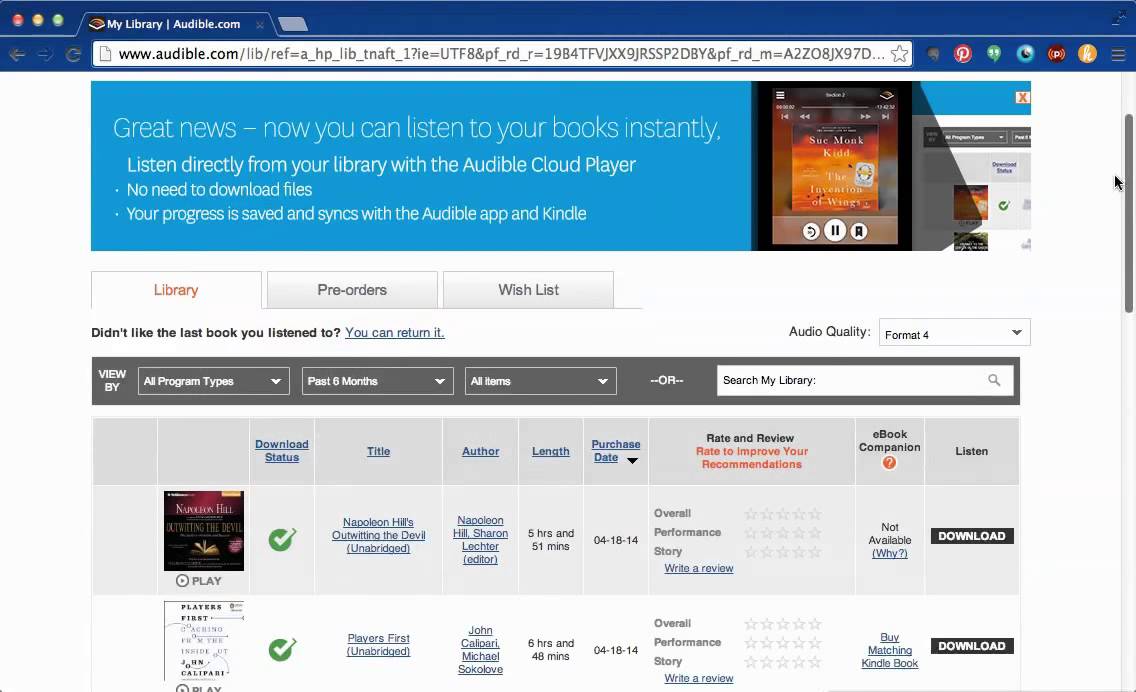Switch to the Wish List tab
The height and width of the screenshot is (692, 1136).
(528, 290)
